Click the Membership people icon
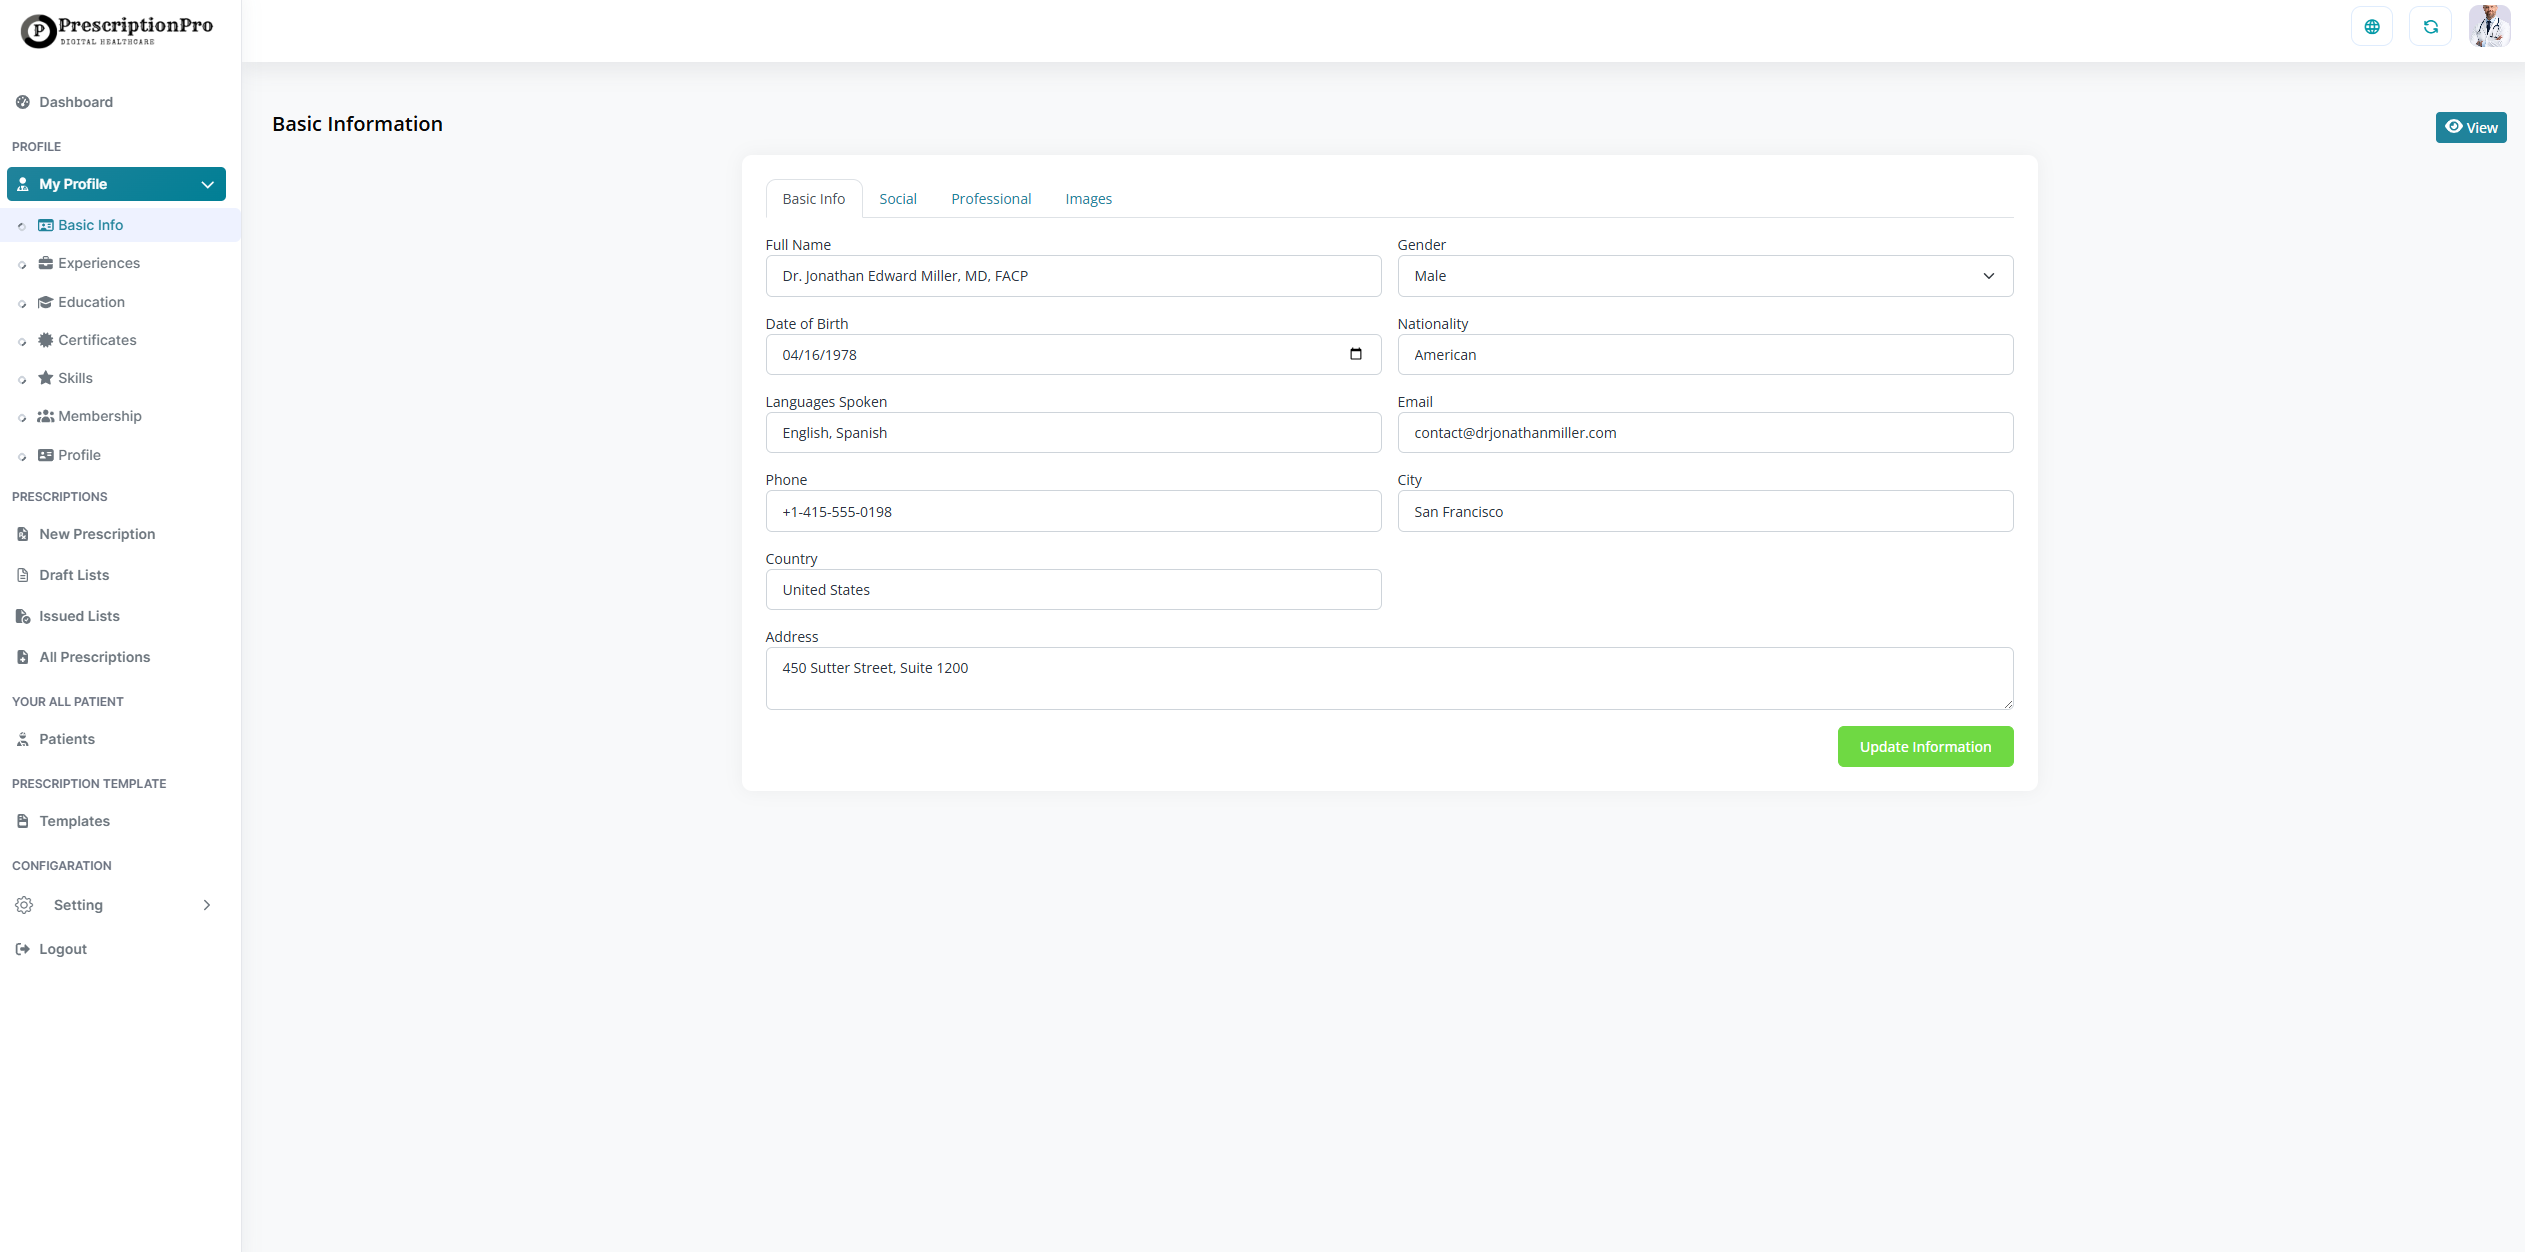This screenshot has width=2525, height=1252. pos(46,416)
